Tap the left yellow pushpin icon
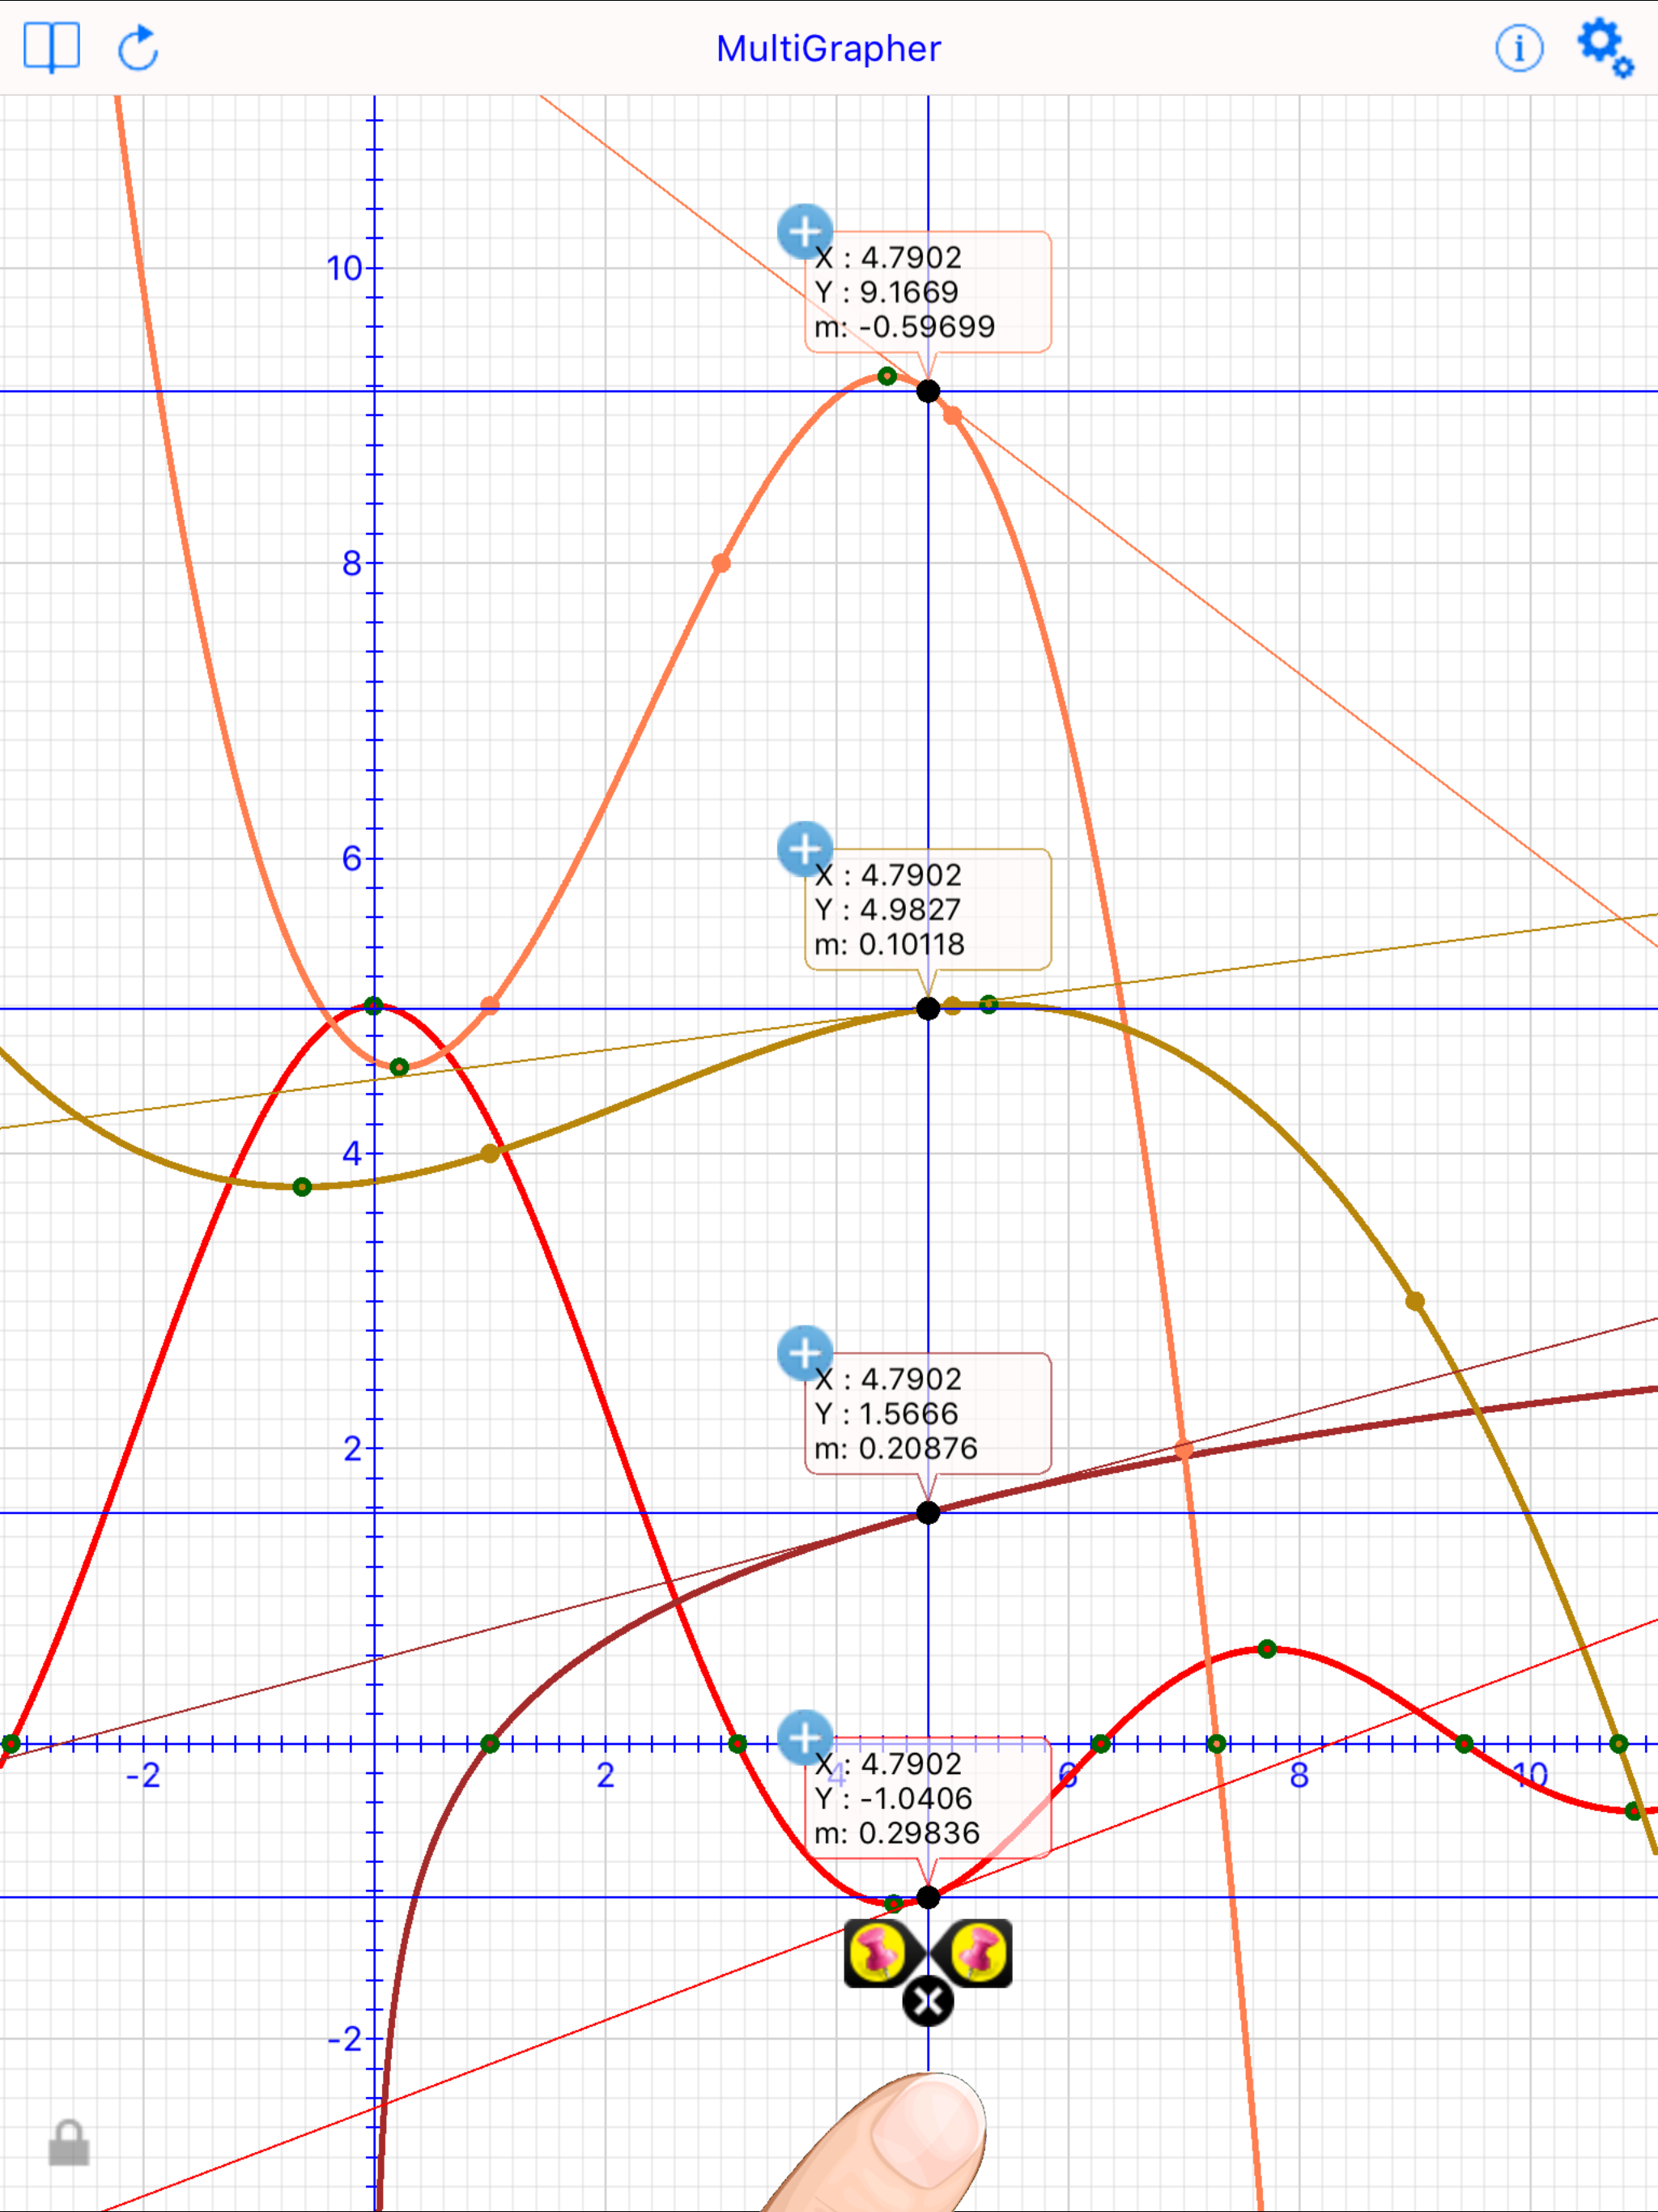Screen dimensions: 1658x2212 (x=877, y=1951)
